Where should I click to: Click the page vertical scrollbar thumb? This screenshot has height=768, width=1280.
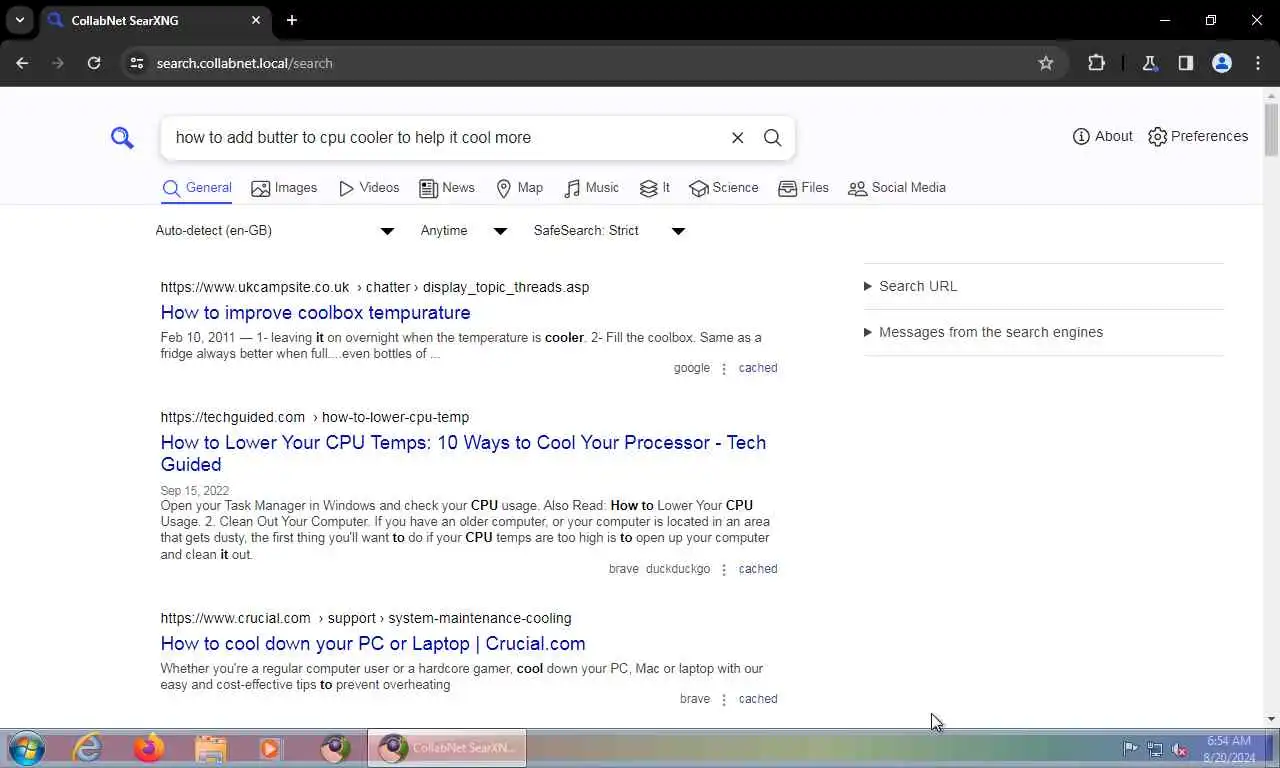[x=1271, y=130]
